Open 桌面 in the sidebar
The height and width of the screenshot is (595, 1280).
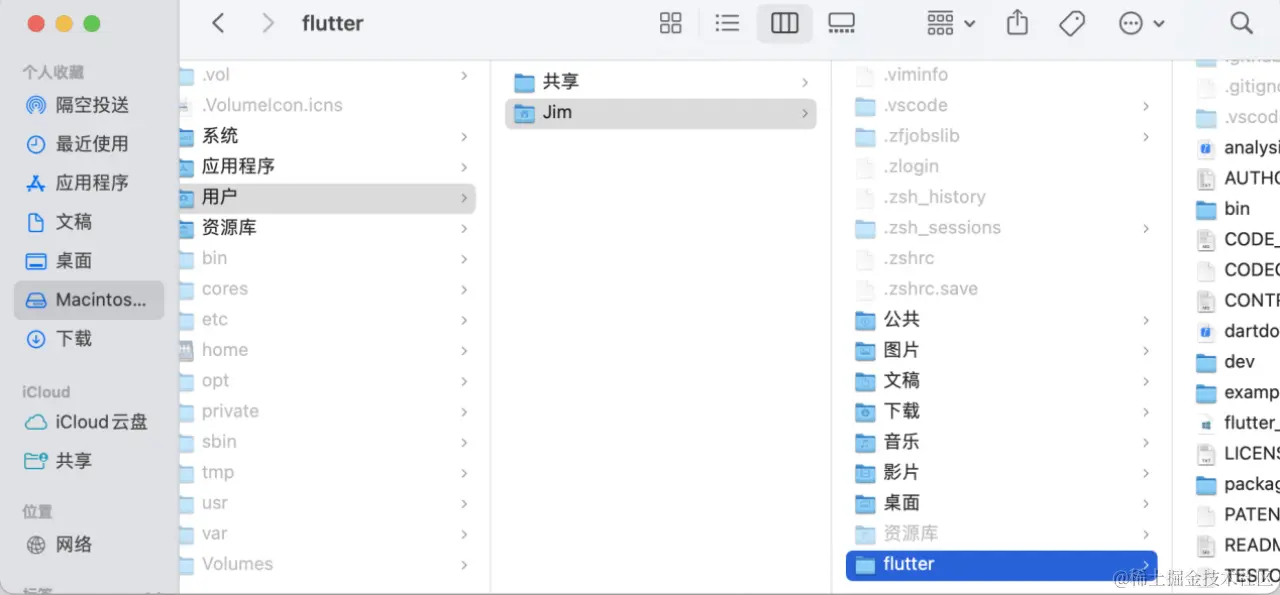(88, 261)
